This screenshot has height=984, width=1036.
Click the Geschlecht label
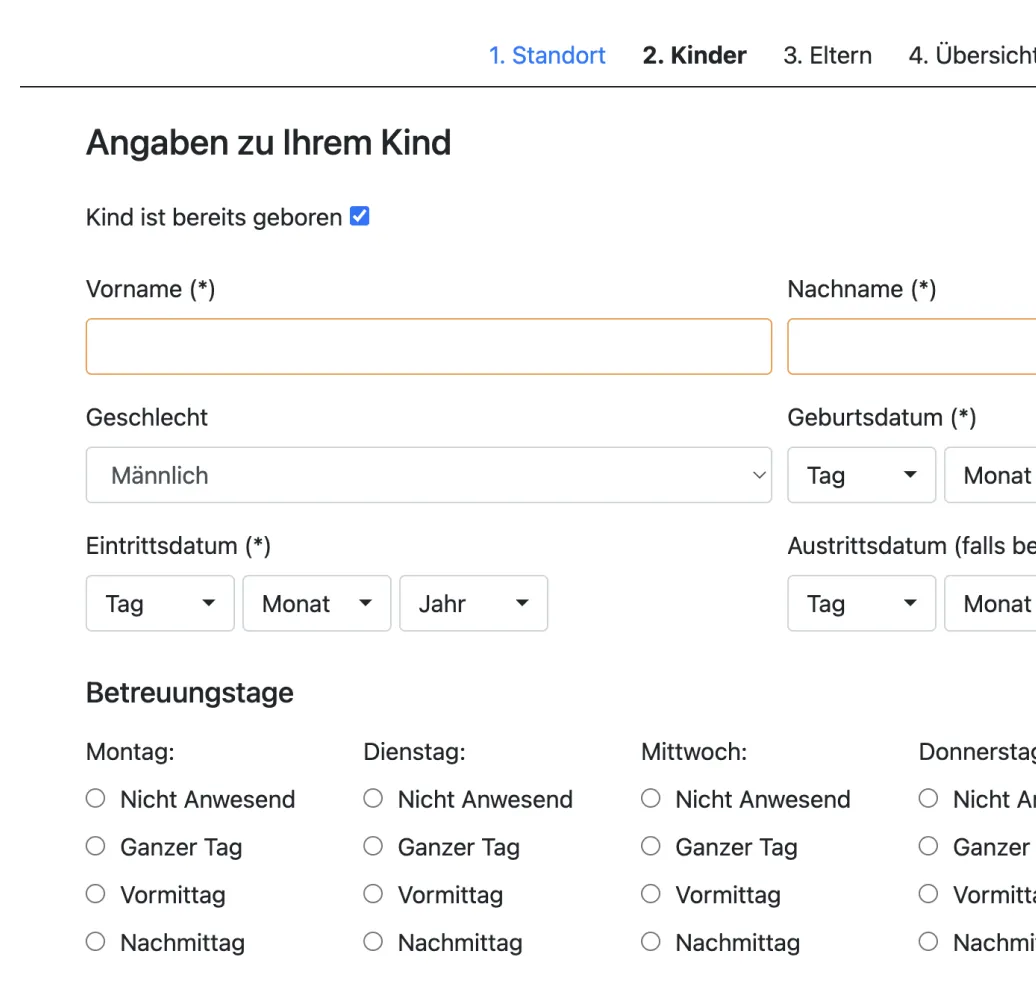pos(147,418)
